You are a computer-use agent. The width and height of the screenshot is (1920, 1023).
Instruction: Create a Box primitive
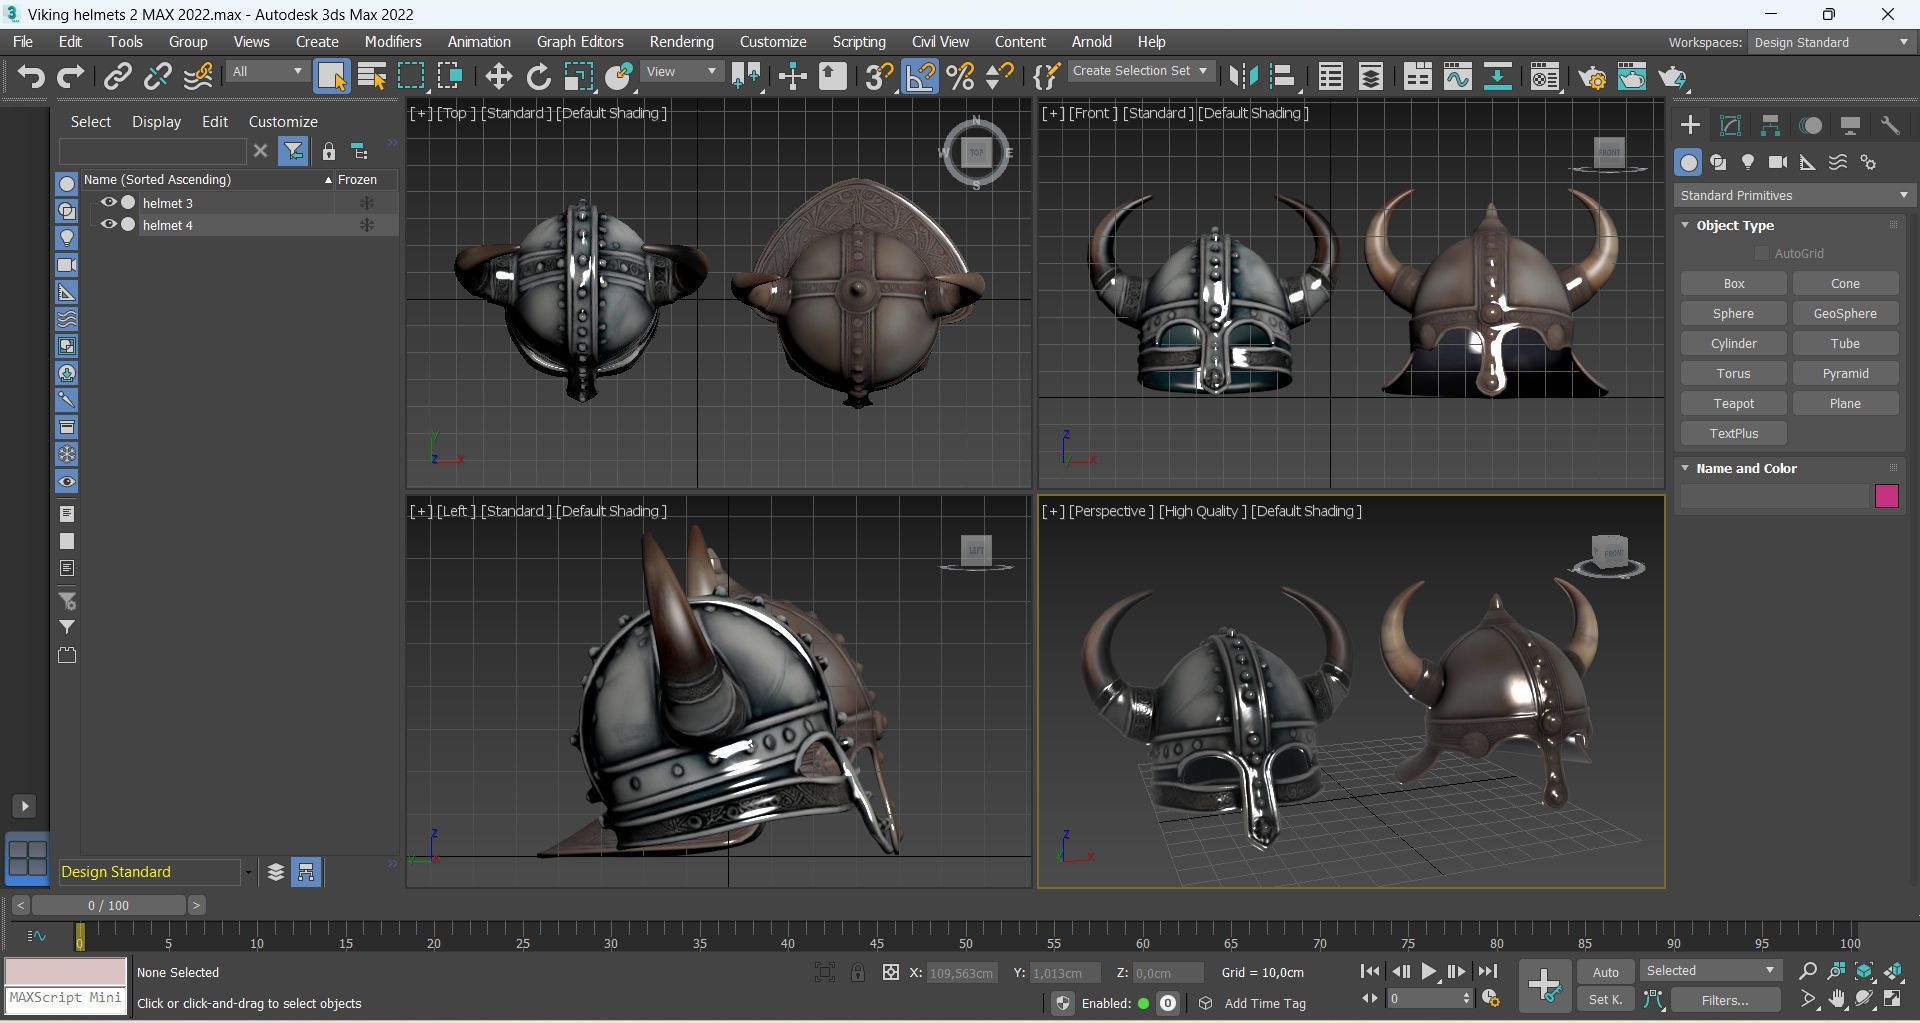[x=1734, y=284]
